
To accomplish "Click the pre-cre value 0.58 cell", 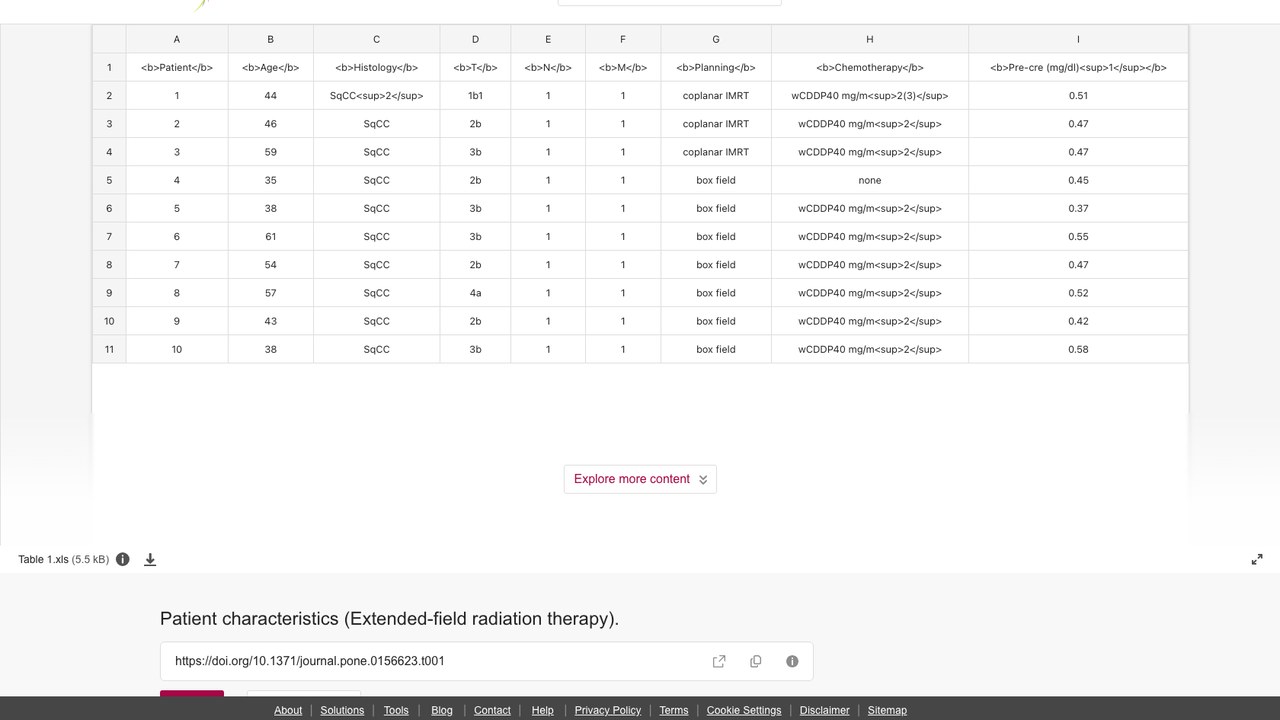I will 1078,349.
